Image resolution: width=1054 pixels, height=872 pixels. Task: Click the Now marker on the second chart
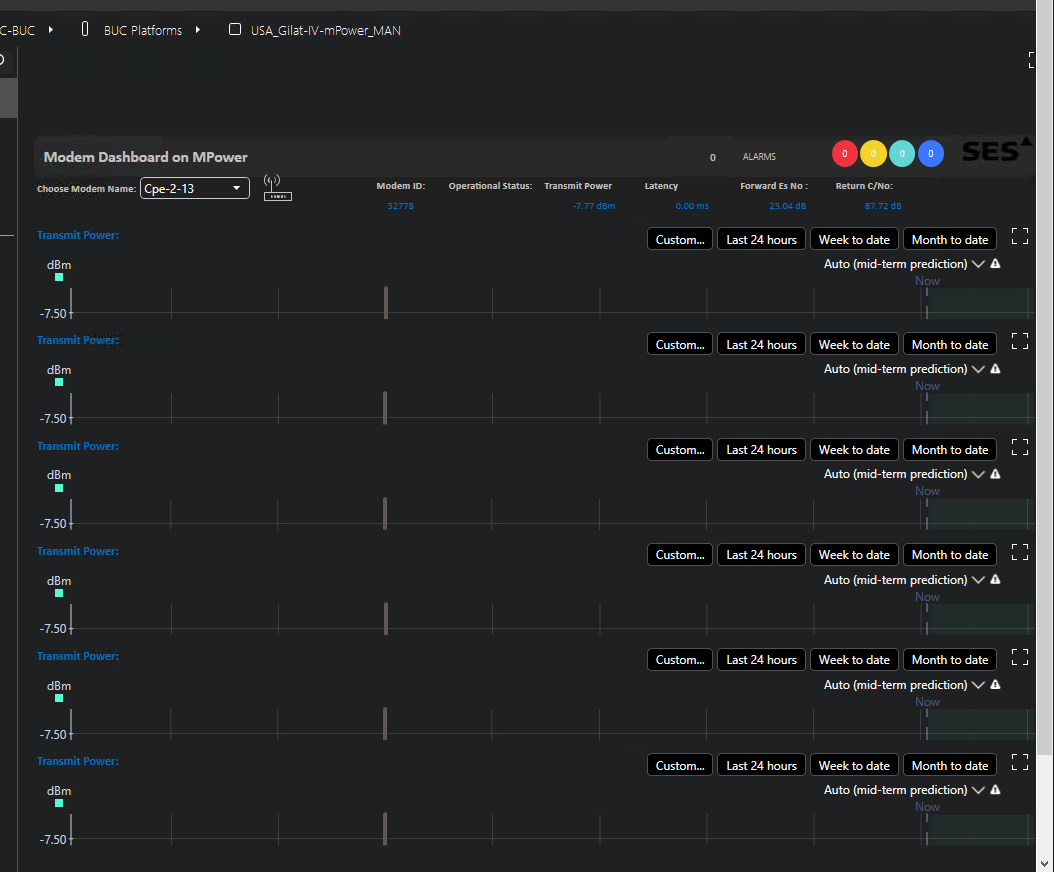coord(927,386)
